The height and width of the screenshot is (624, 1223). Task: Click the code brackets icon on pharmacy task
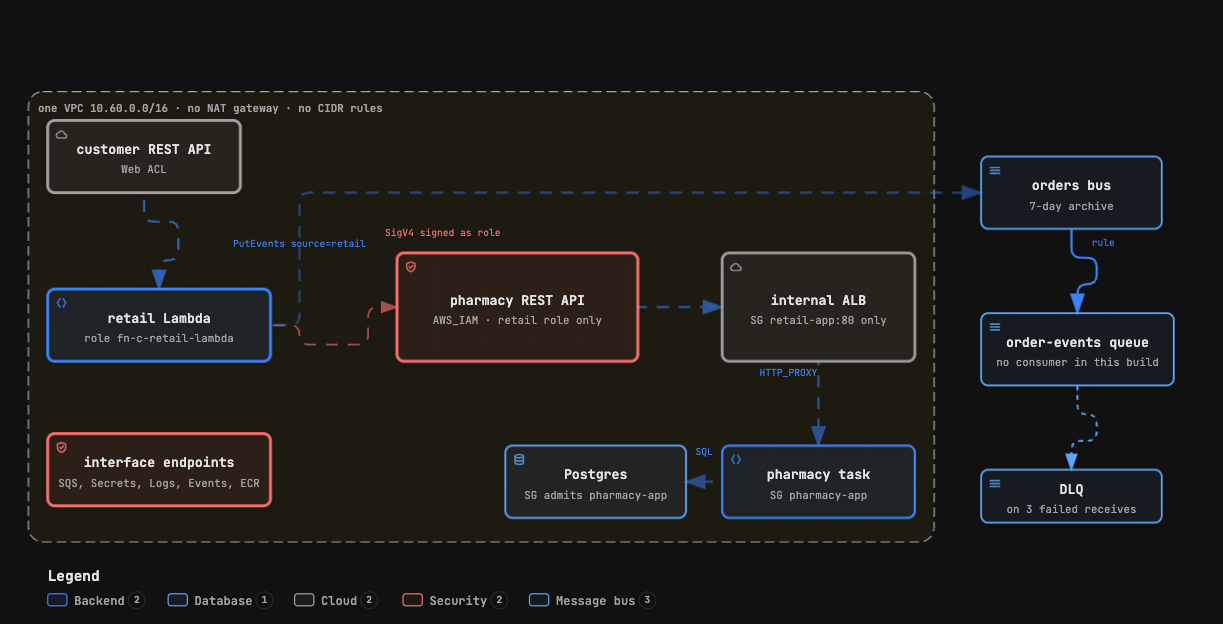(x=735, y=459)
